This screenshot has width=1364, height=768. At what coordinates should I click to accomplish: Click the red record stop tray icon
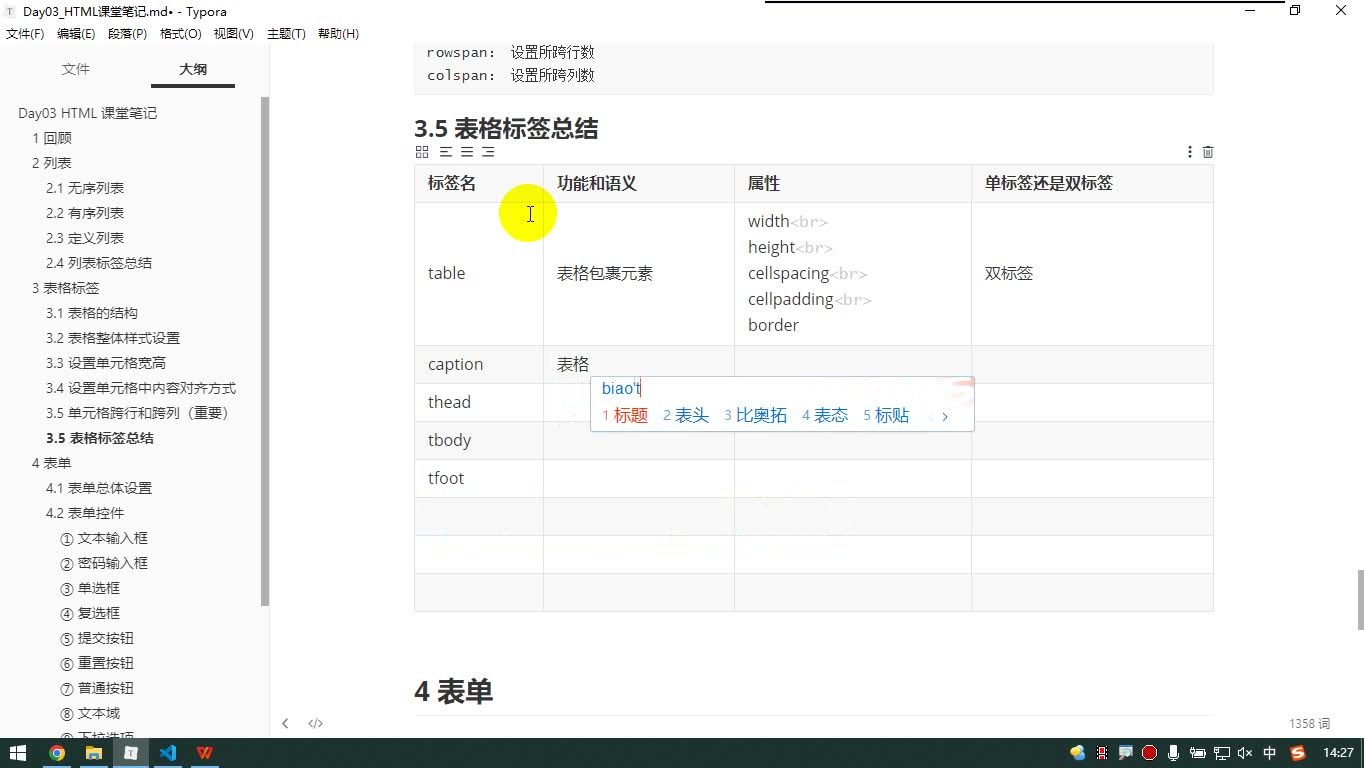click(x=1149, y=753)
